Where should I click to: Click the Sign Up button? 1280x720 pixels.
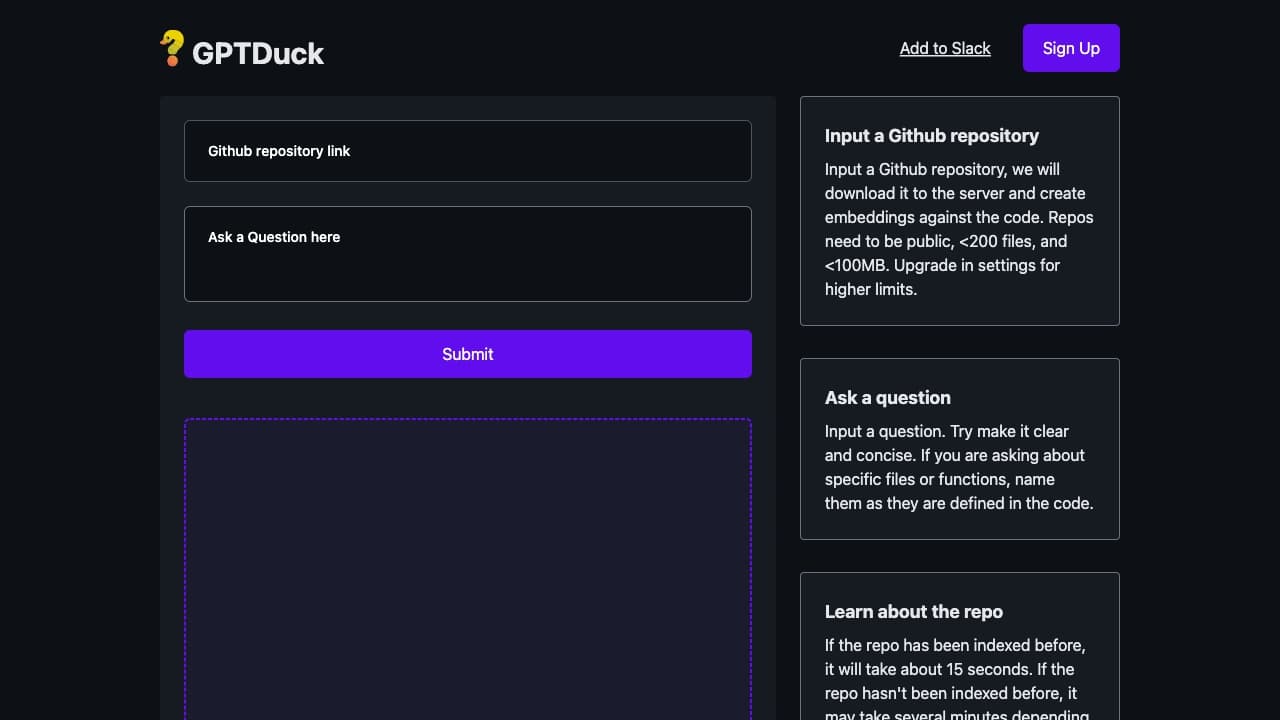pos(1070,48)
